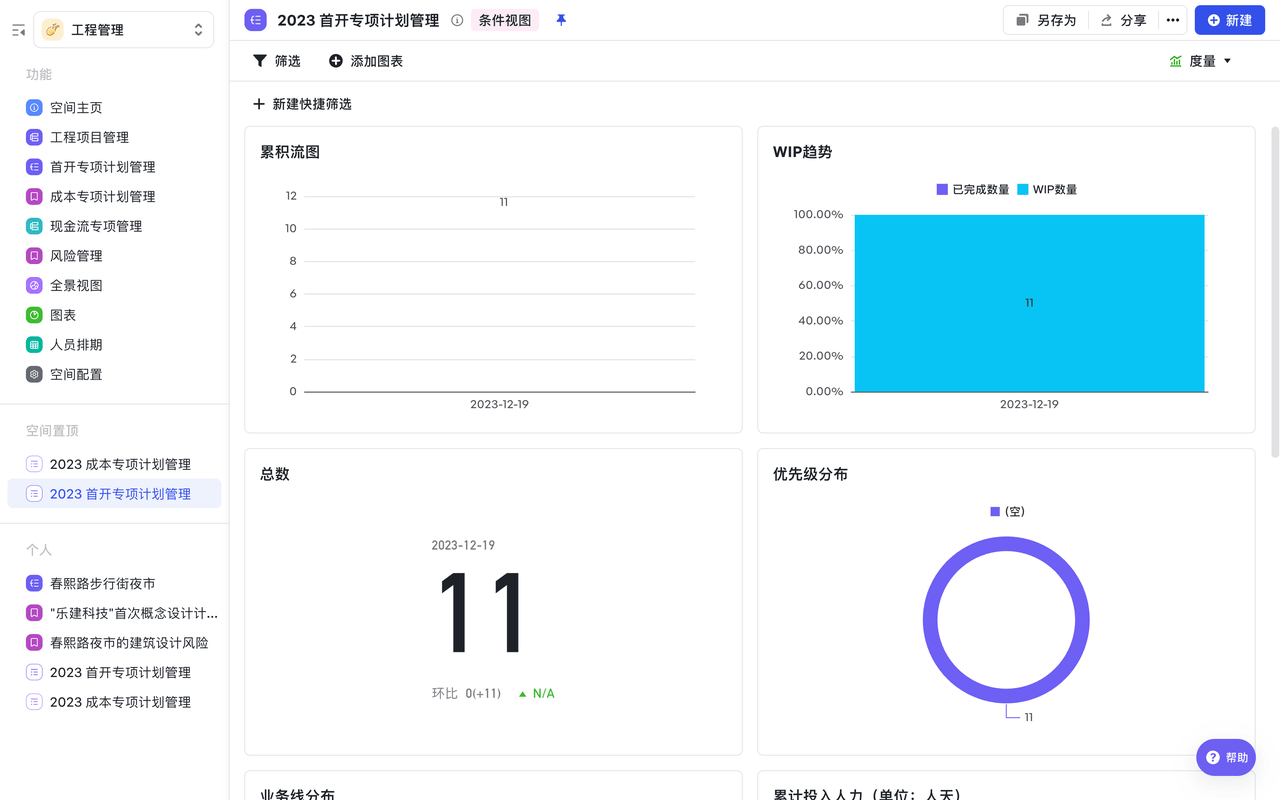Screen dimensions: 1280x800
Task: Click the 空间主页 icon in the sidebar
Action: 34,107
